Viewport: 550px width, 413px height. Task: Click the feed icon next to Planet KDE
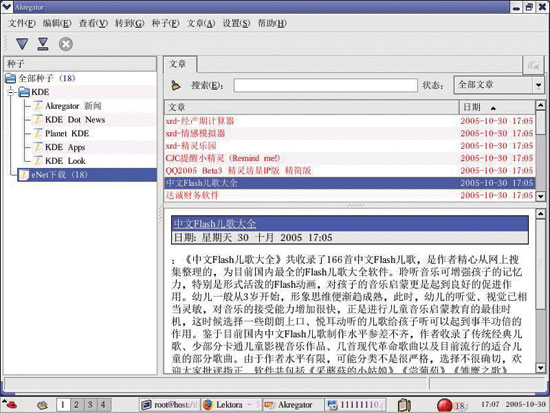tap(38, 133)
